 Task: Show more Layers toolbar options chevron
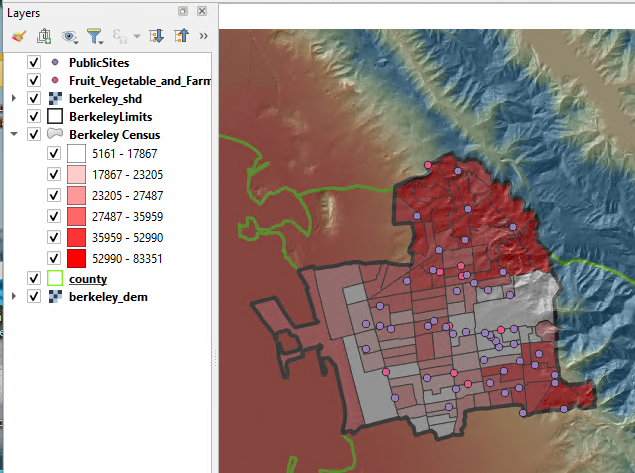point(203,37)
